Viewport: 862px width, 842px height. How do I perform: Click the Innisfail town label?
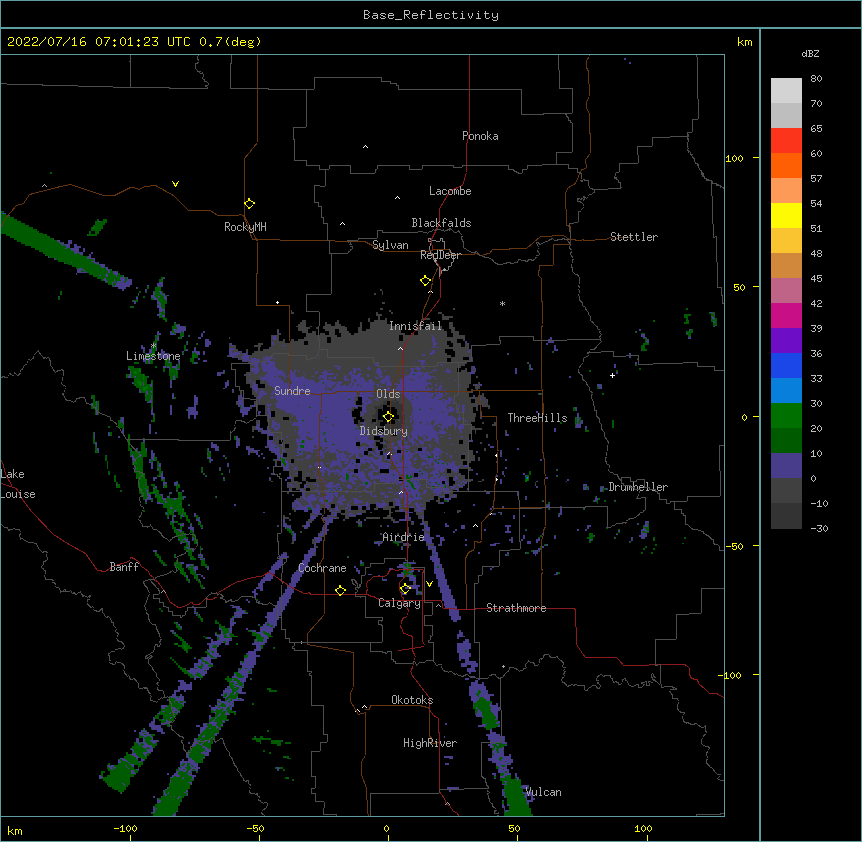415,326
